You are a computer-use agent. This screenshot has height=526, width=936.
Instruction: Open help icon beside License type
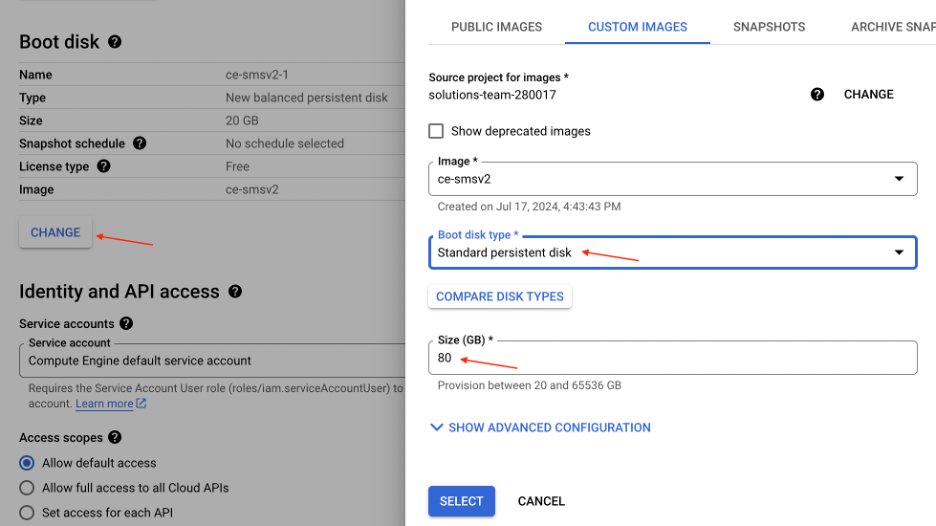click(x=104, y=166)
